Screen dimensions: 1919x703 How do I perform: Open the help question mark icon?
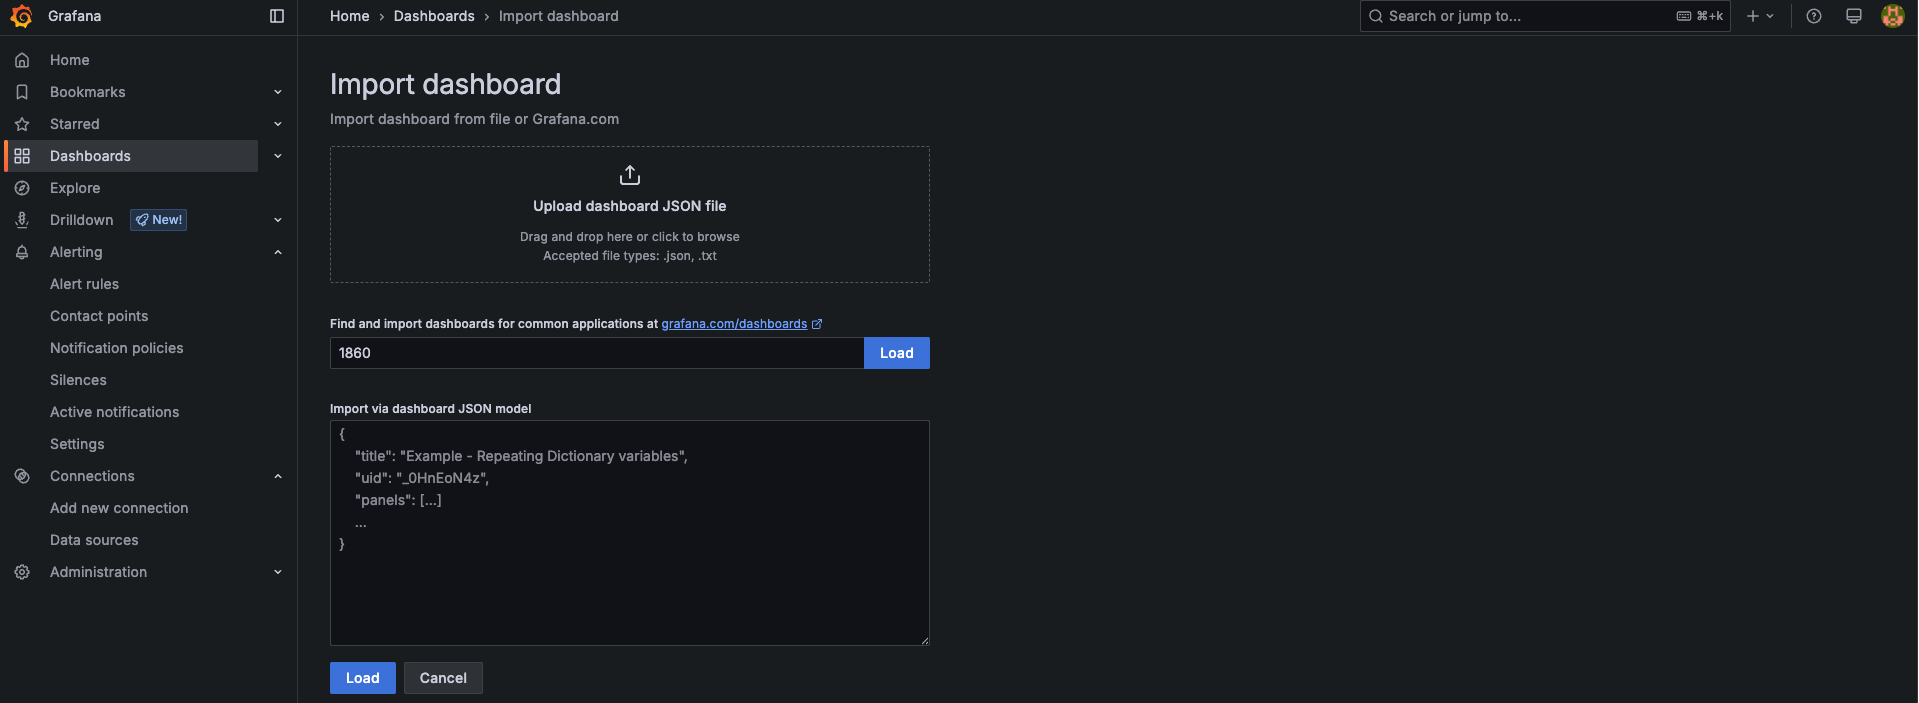click(1814, 16)
